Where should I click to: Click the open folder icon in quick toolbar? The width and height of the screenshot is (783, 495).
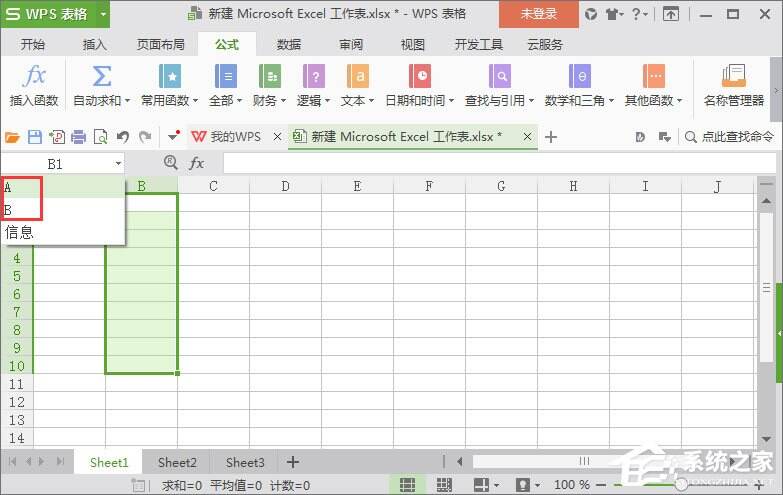click(12, 137)
